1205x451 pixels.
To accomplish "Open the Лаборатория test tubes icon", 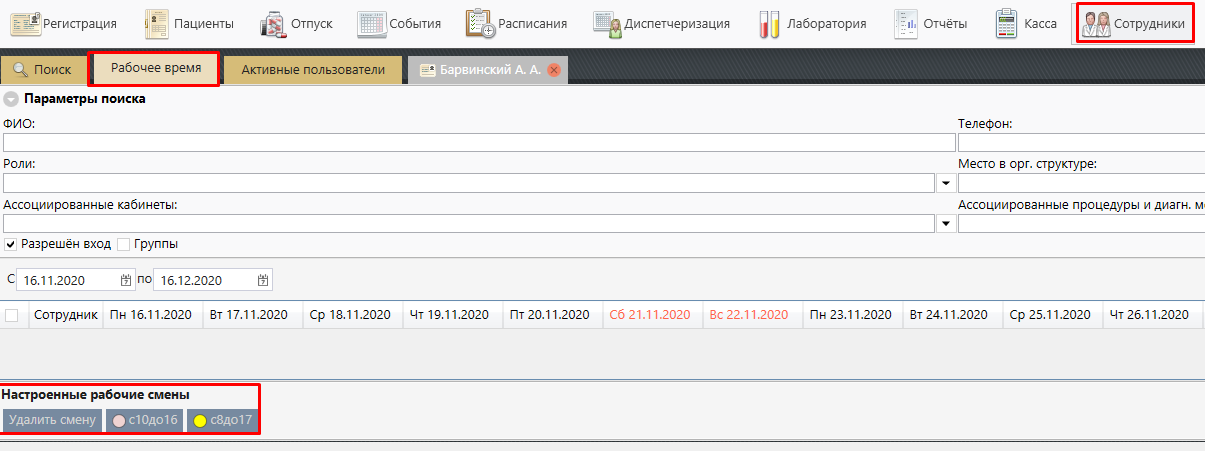I will click(x=769, y=24).
